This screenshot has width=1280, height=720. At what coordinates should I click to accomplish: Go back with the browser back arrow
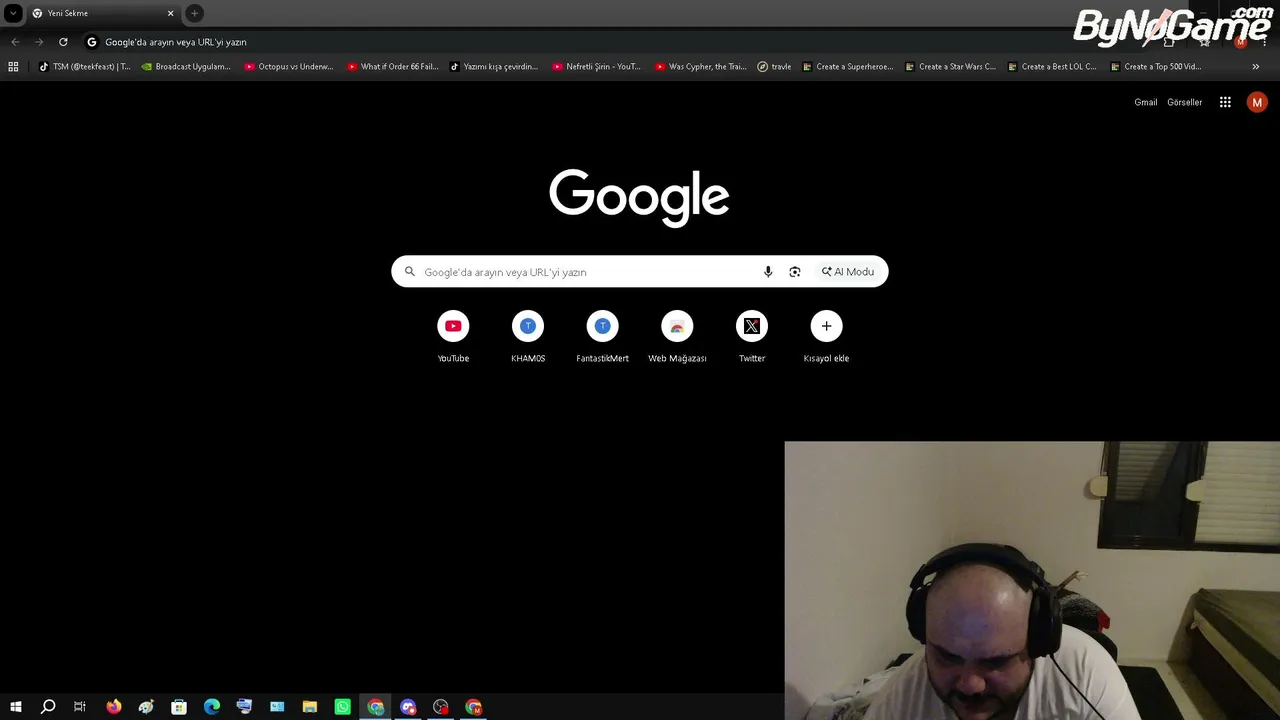(15, 42)
